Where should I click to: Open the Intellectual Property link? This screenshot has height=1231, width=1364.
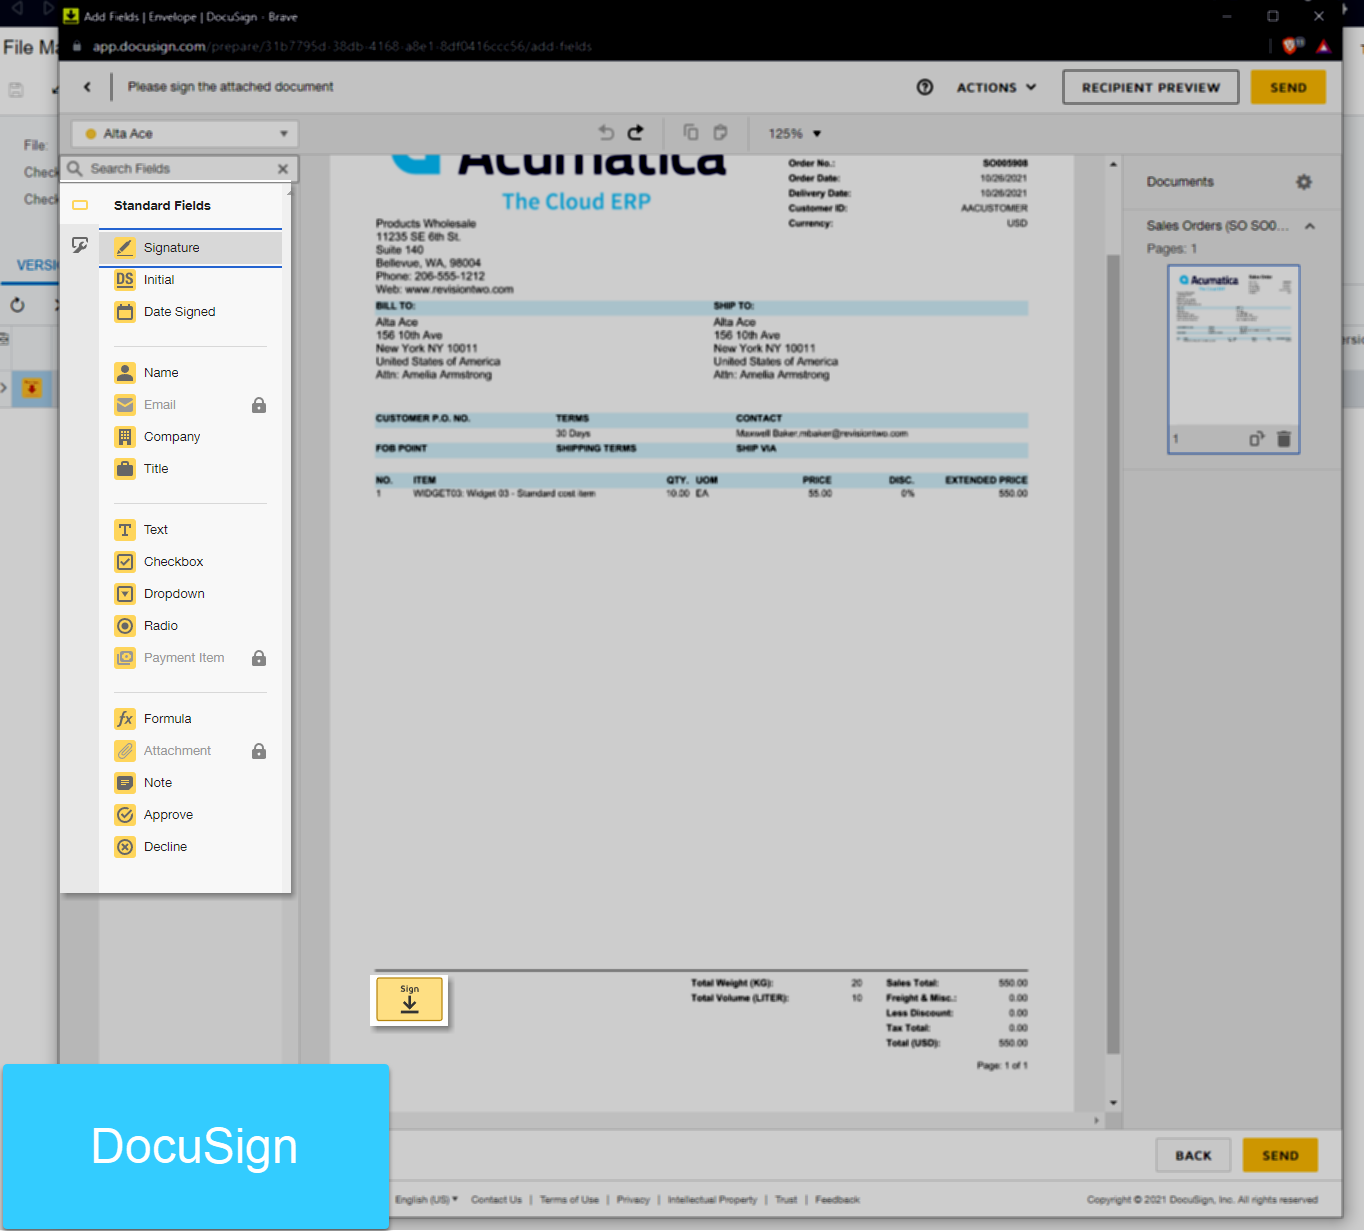tap(712, 1199)
